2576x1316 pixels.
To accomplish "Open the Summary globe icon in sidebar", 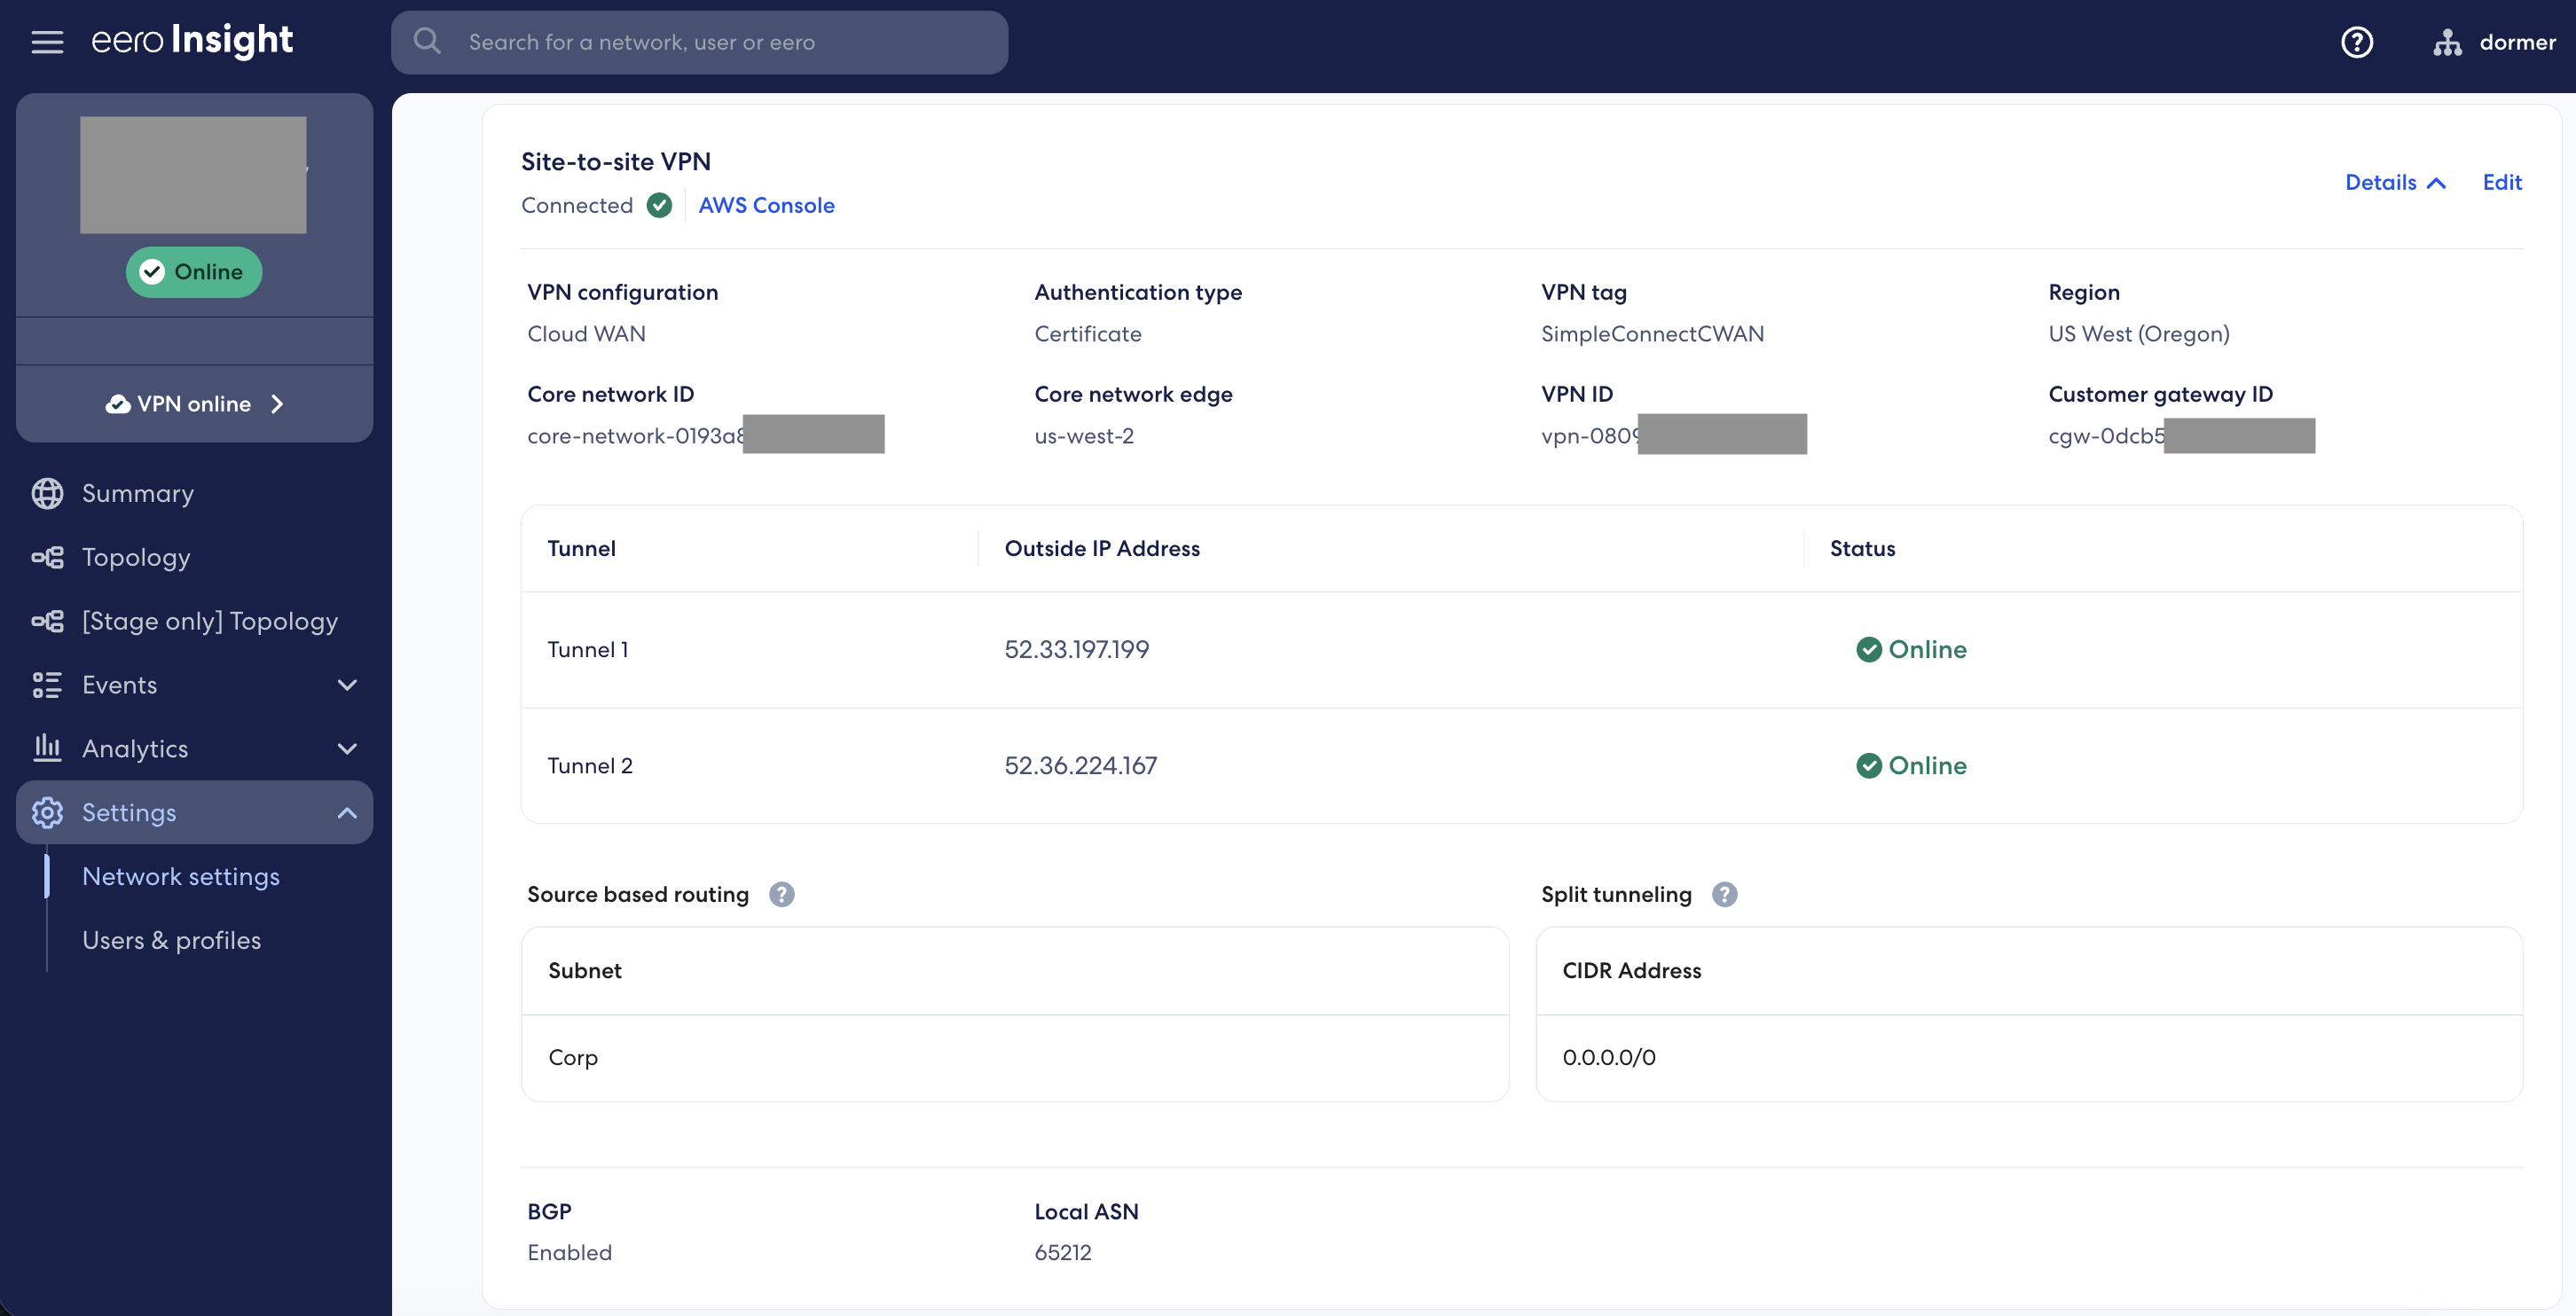I will tap(47, 493).
